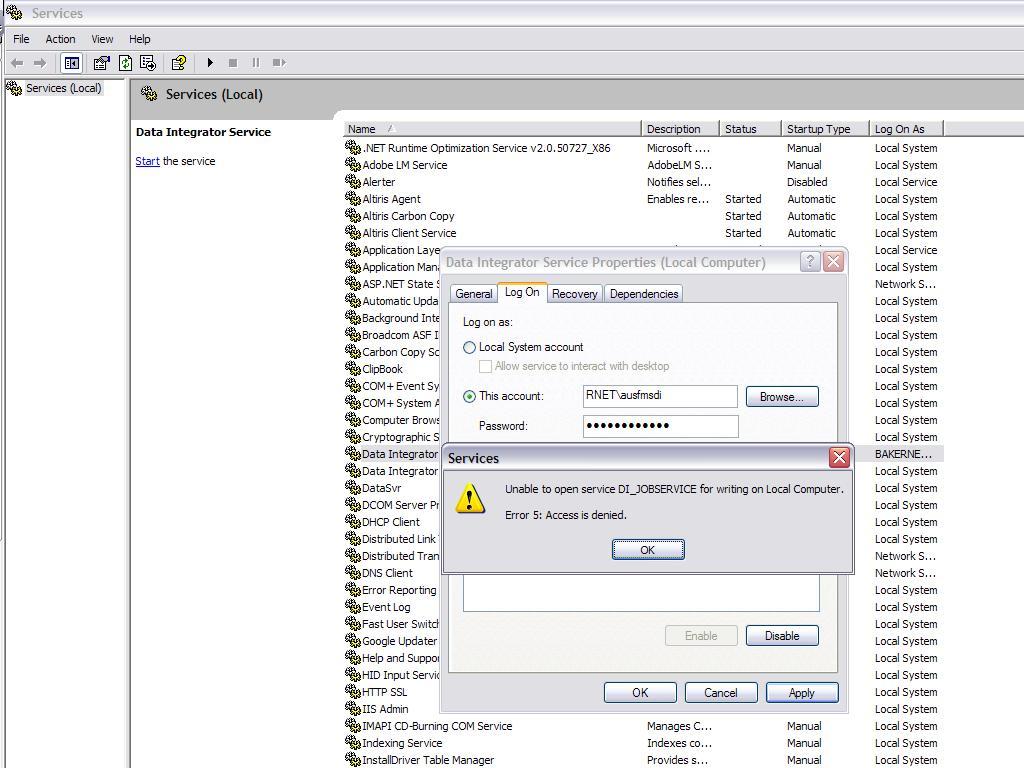1024x768 pixels.
Task: Open help using the question mark icon
Action: [x=178, y=62]
